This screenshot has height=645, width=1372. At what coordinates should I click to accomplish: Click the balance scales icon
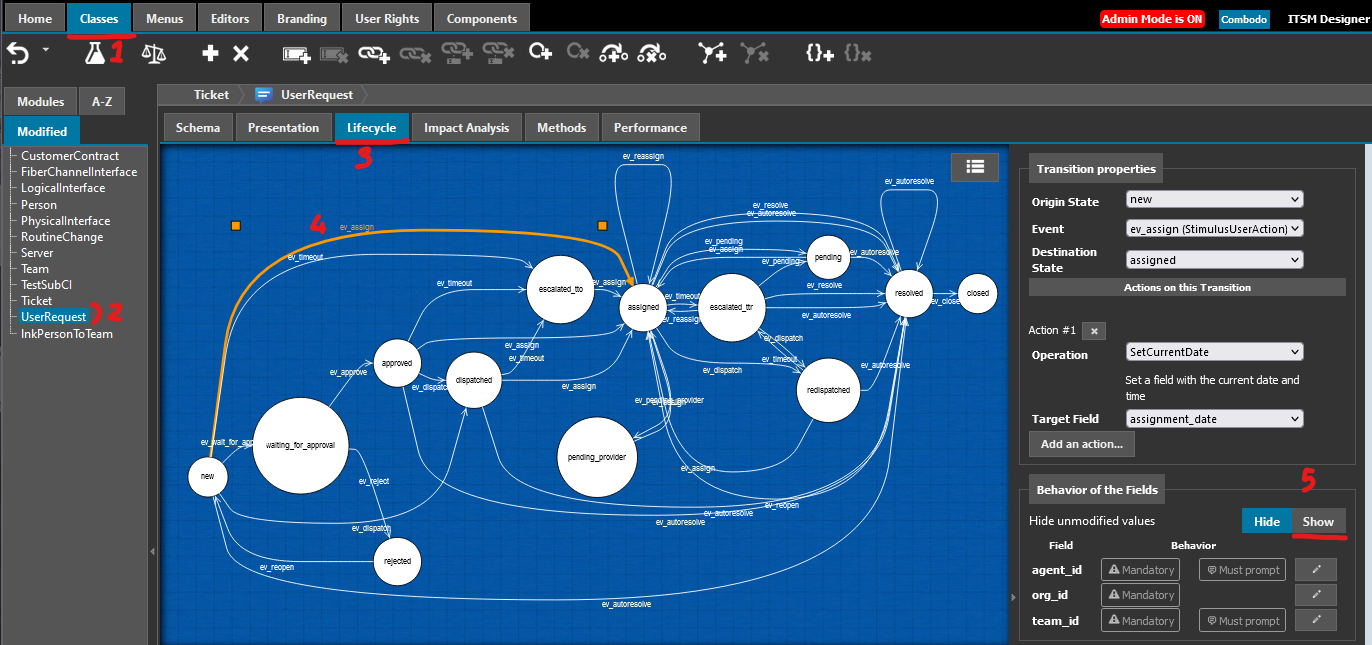154,54
